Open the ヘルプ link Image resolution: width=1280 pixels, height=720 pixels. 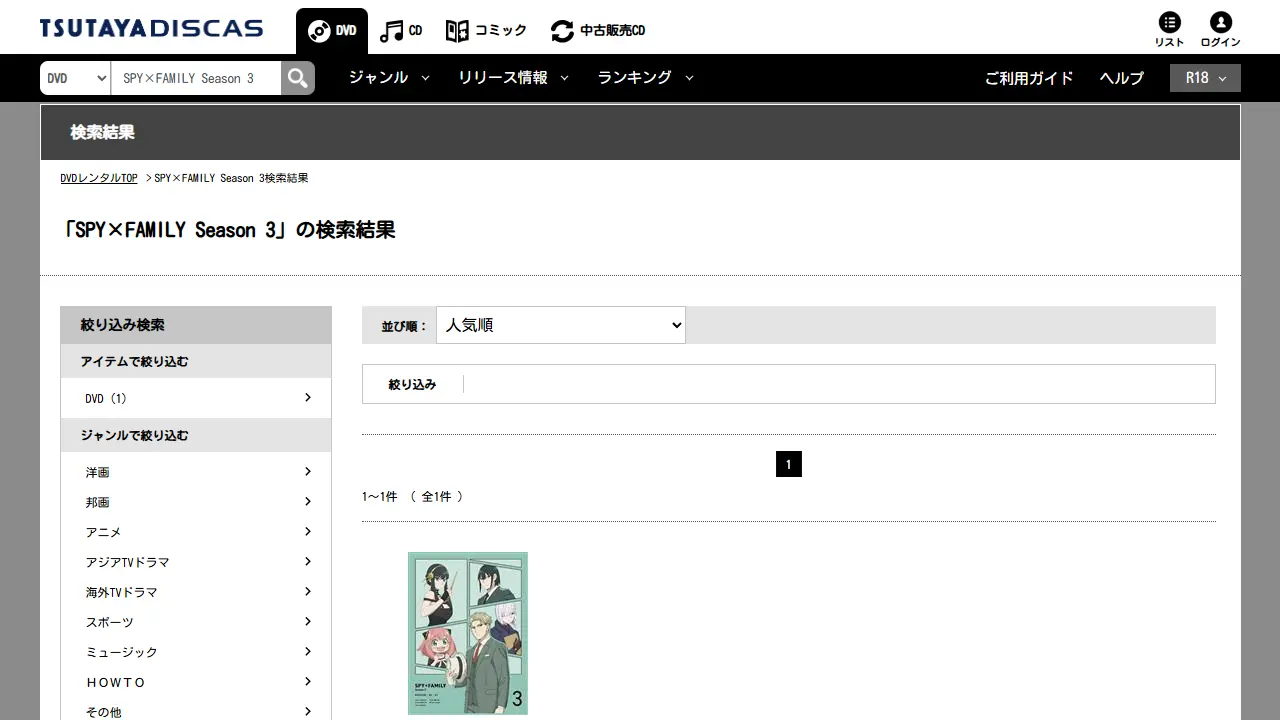1121,78
